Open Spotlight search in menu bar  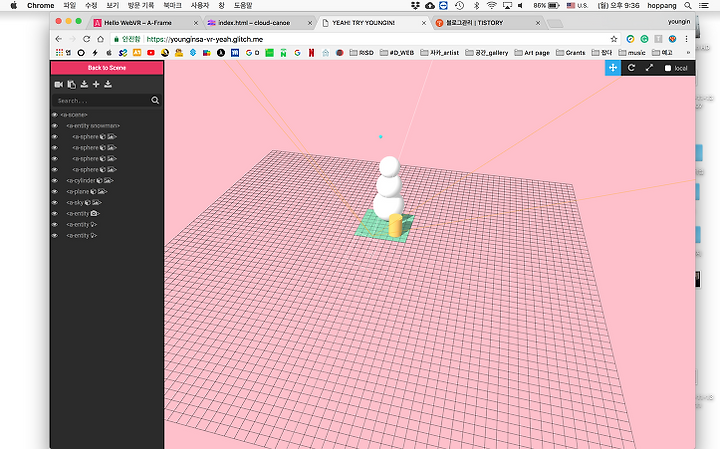tap(687, 6)
